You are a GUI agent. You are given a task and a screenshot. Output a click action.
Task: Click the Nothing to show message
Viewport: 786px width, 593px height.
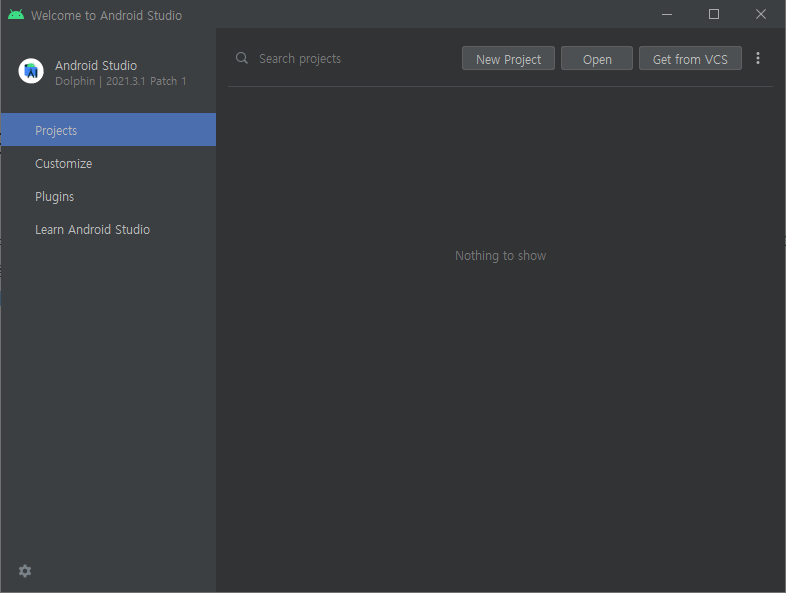click(500, 256)
